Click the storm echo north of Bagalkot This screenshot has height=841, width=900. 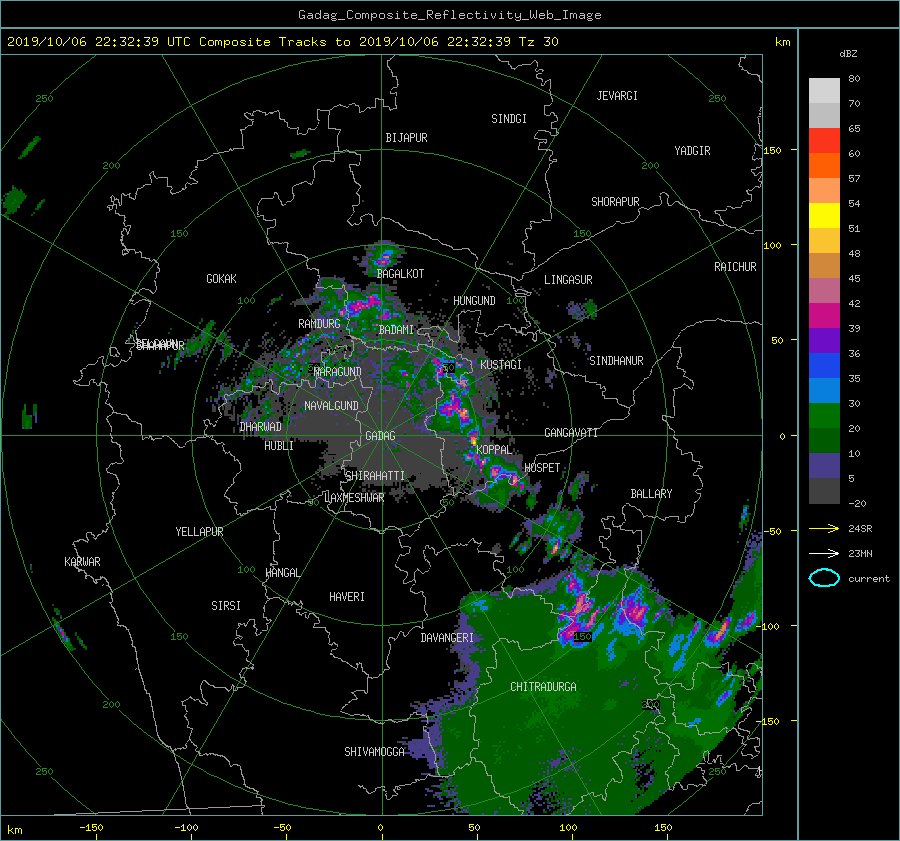pyautogui.click(x=382, y=257)
